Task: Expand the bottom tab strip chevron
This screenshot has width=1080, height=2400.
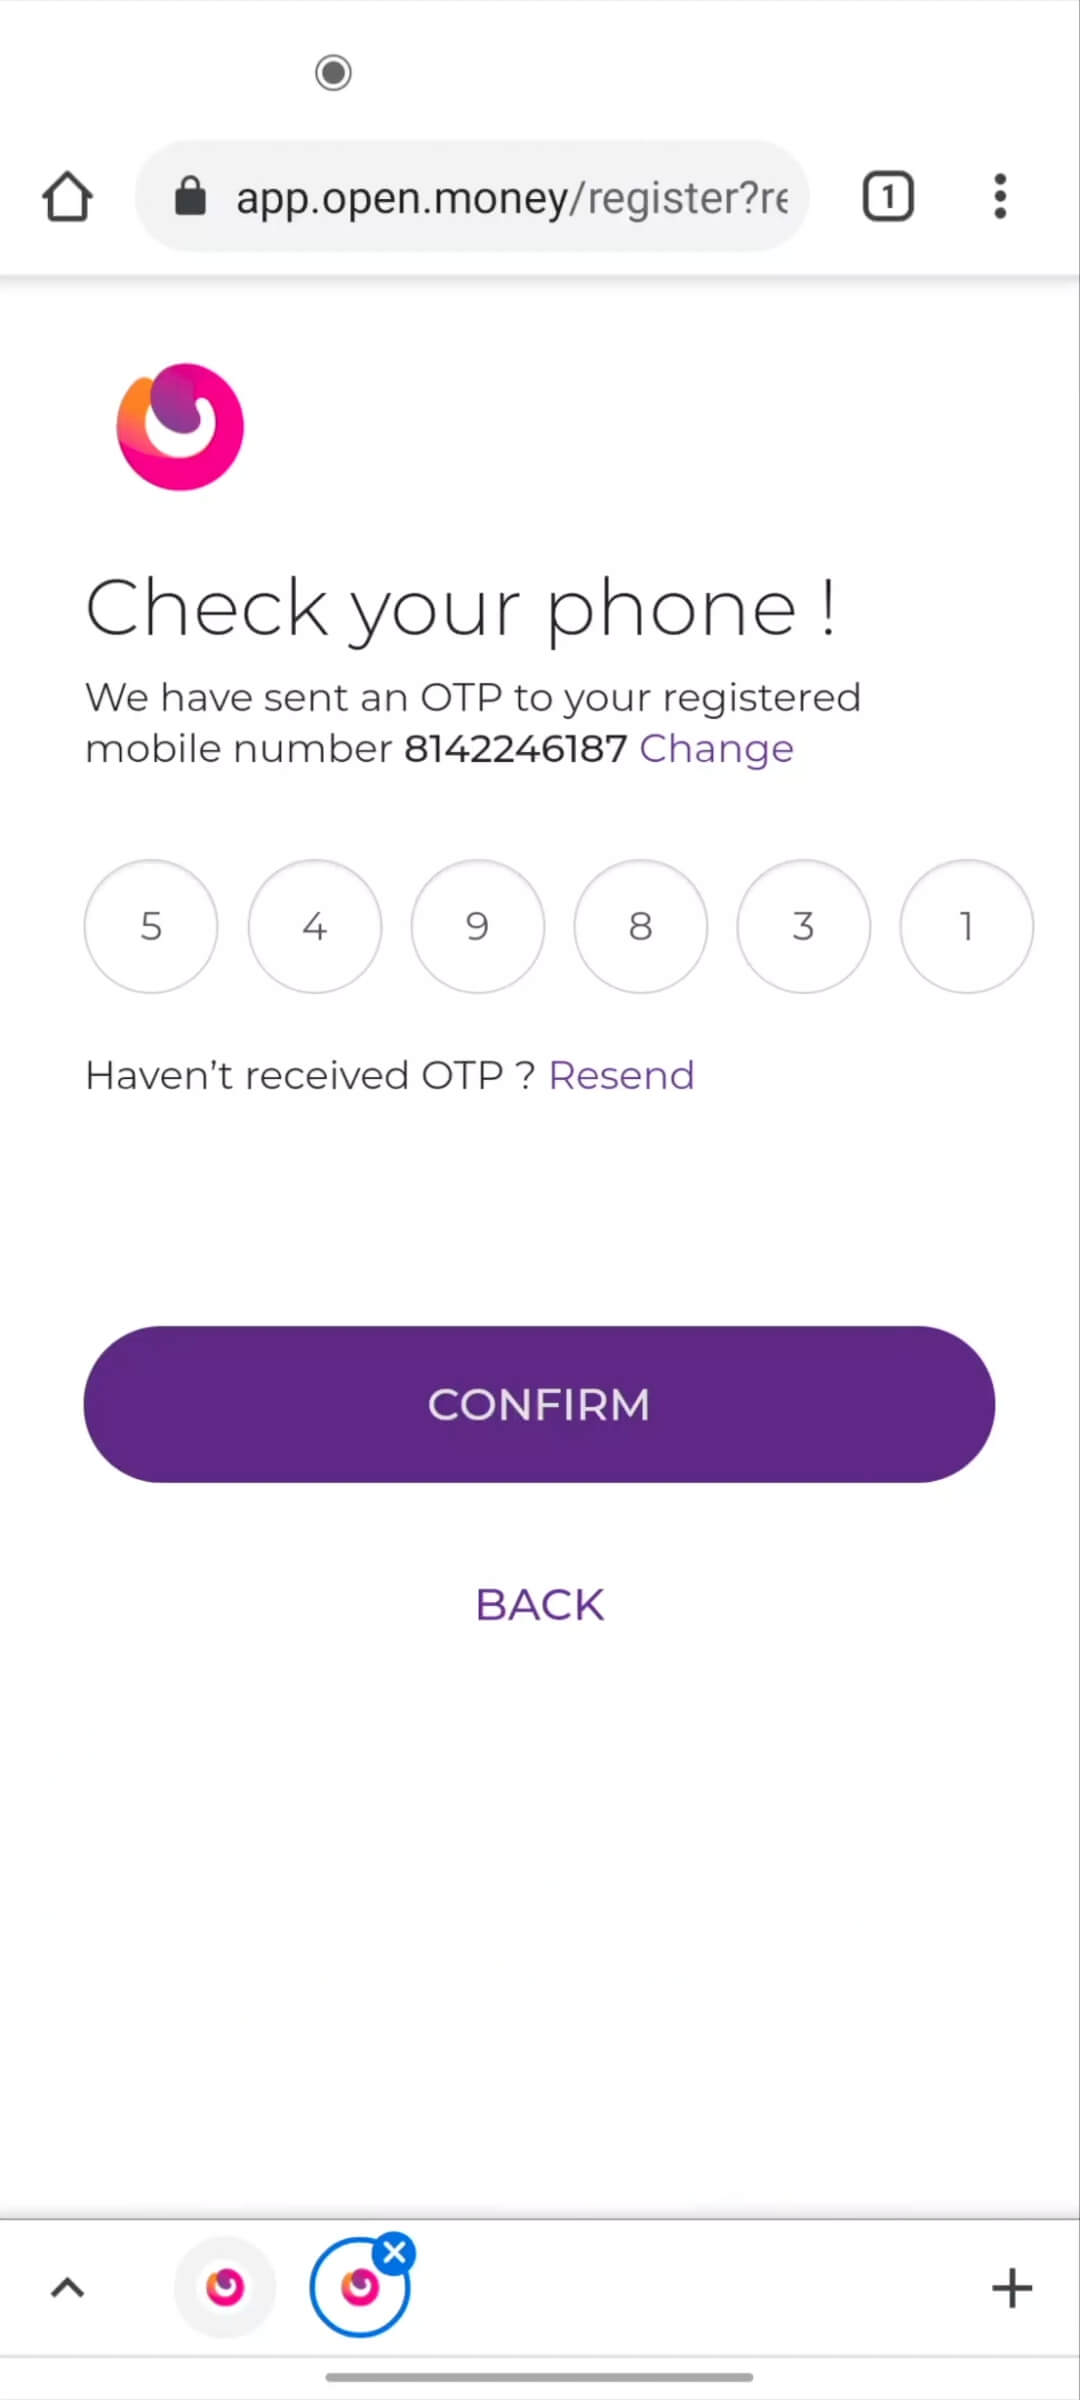Action: tap(68, 2288)
